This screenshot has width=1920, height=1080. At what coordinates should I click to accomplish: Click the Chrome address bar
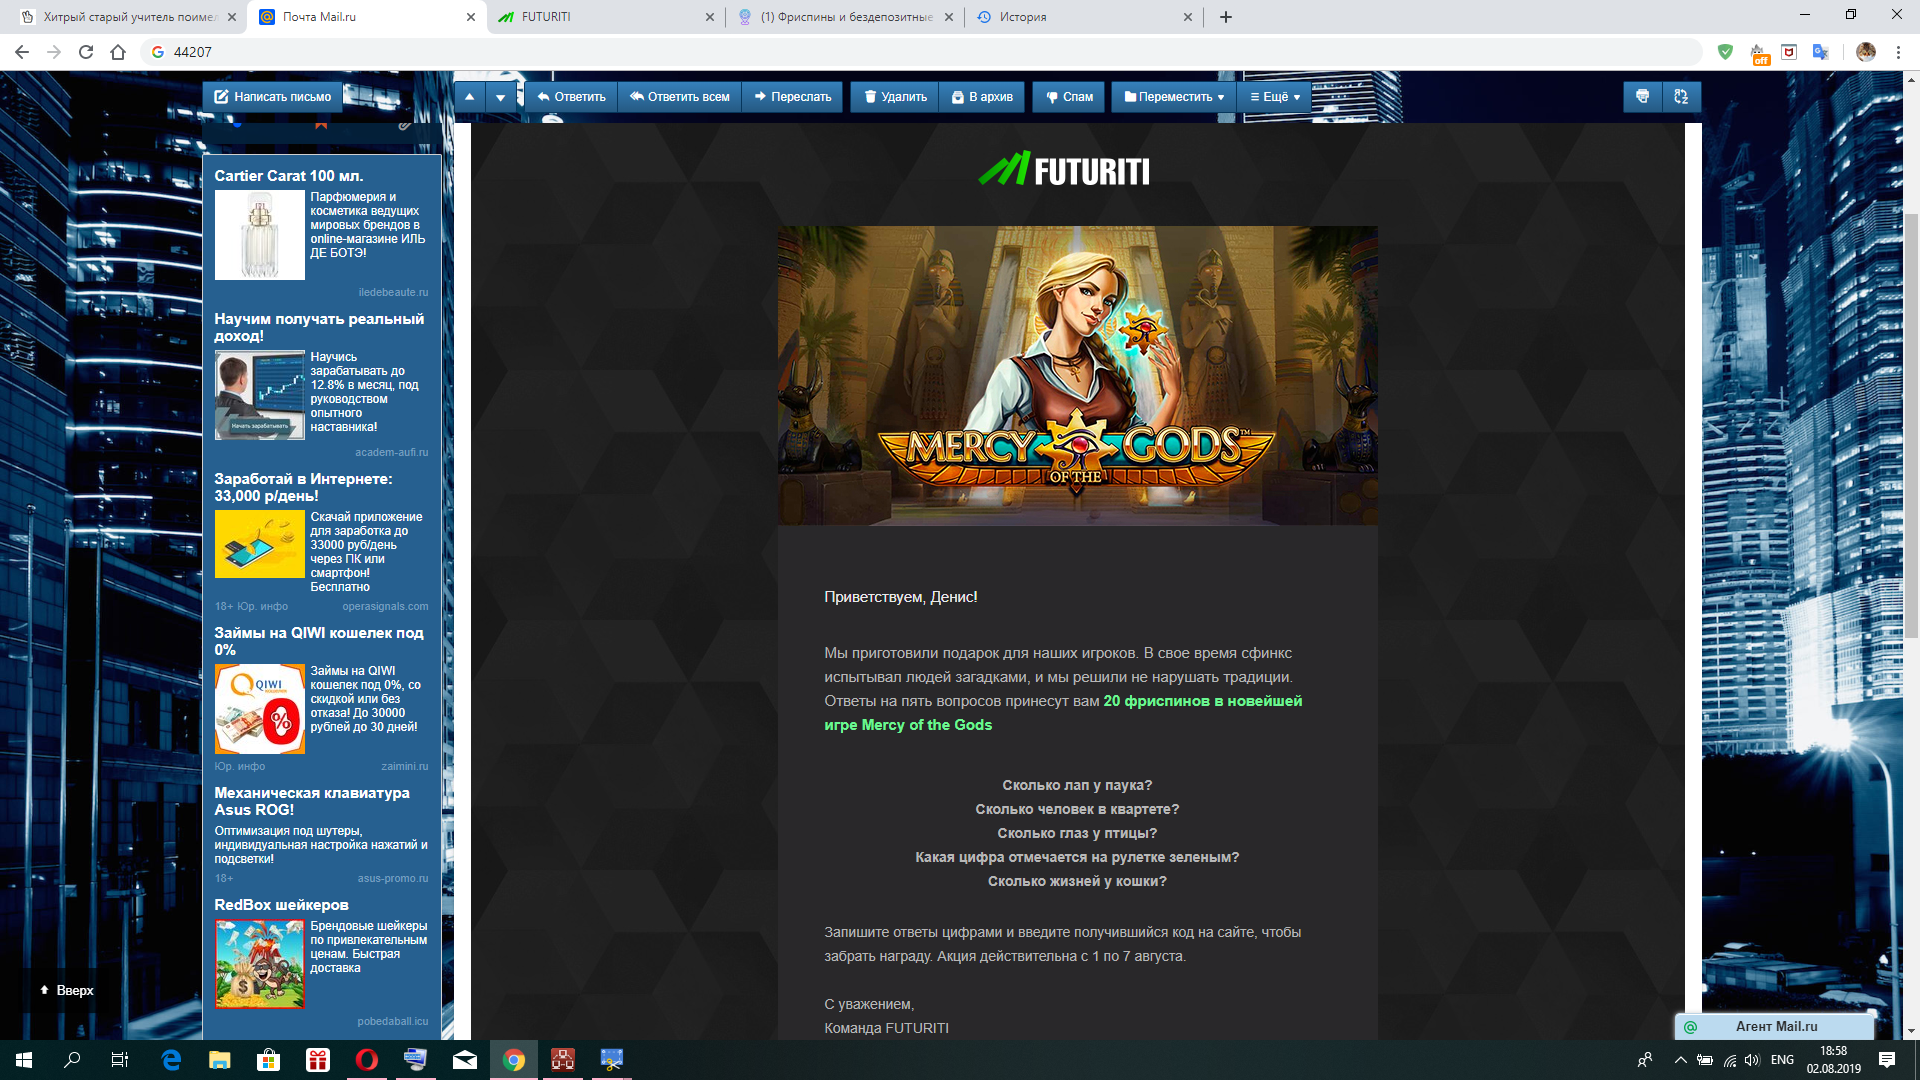click(x=920, y=52)
